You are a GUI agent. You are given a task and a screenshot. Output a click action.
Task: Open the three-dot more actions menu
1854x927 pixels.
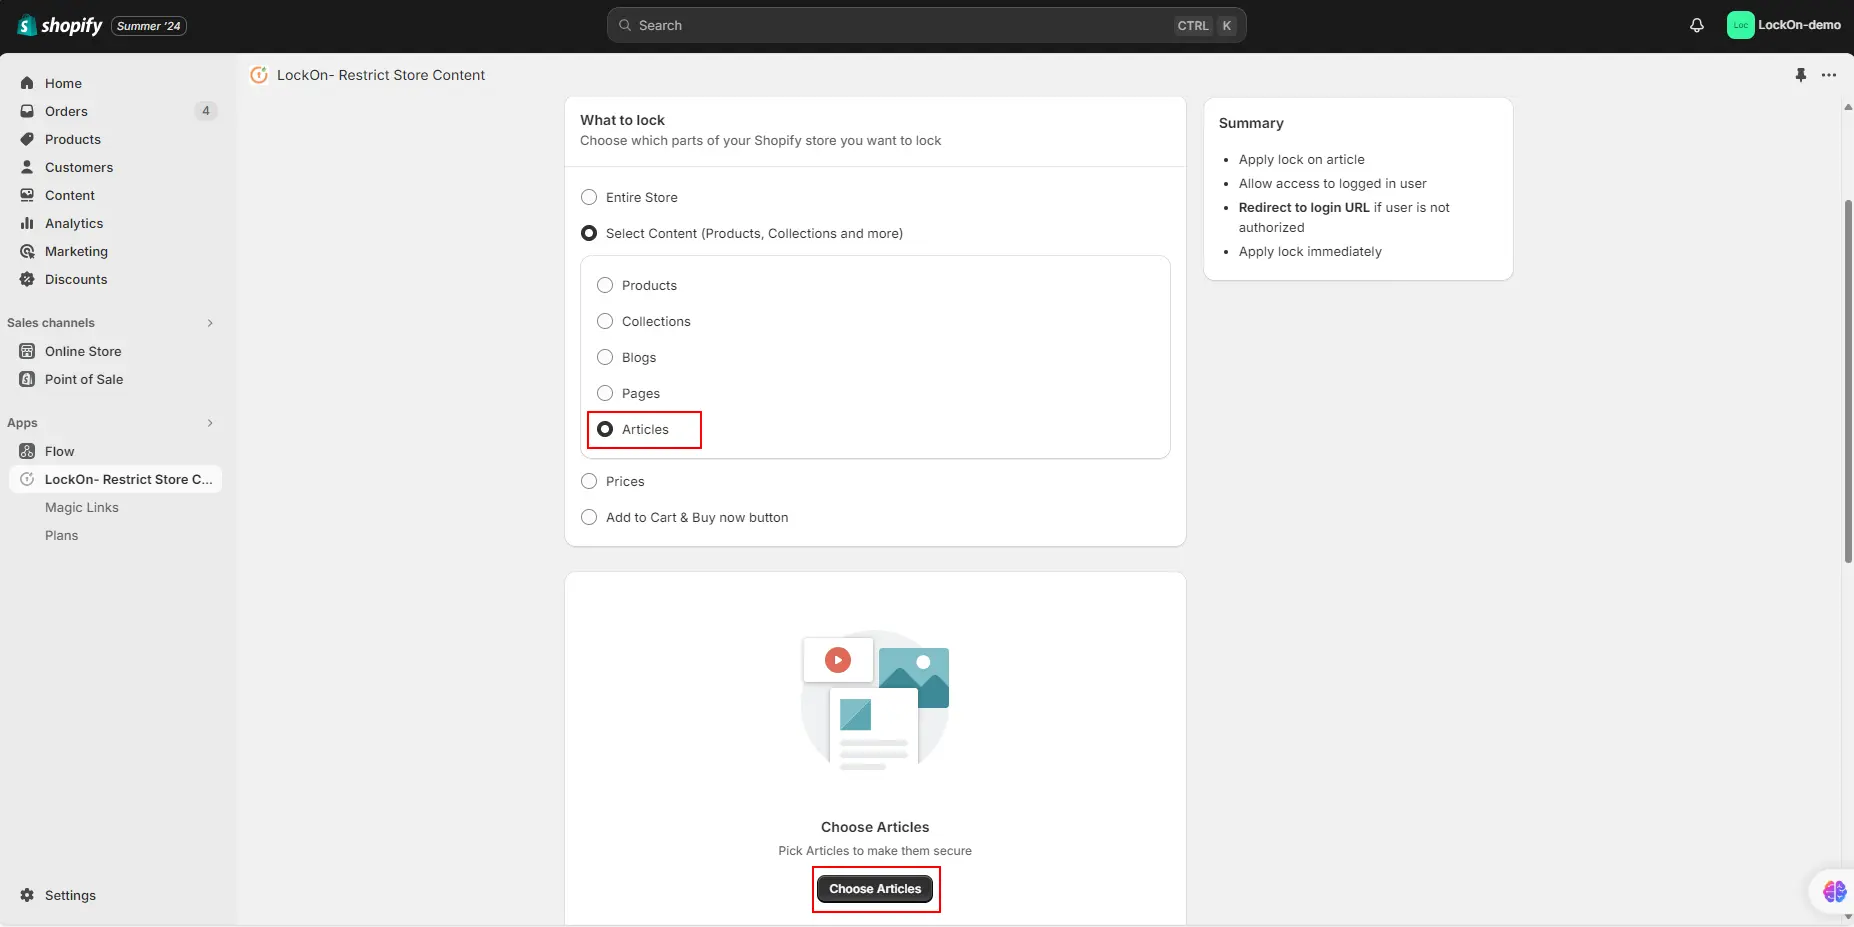pos(1829,75)
